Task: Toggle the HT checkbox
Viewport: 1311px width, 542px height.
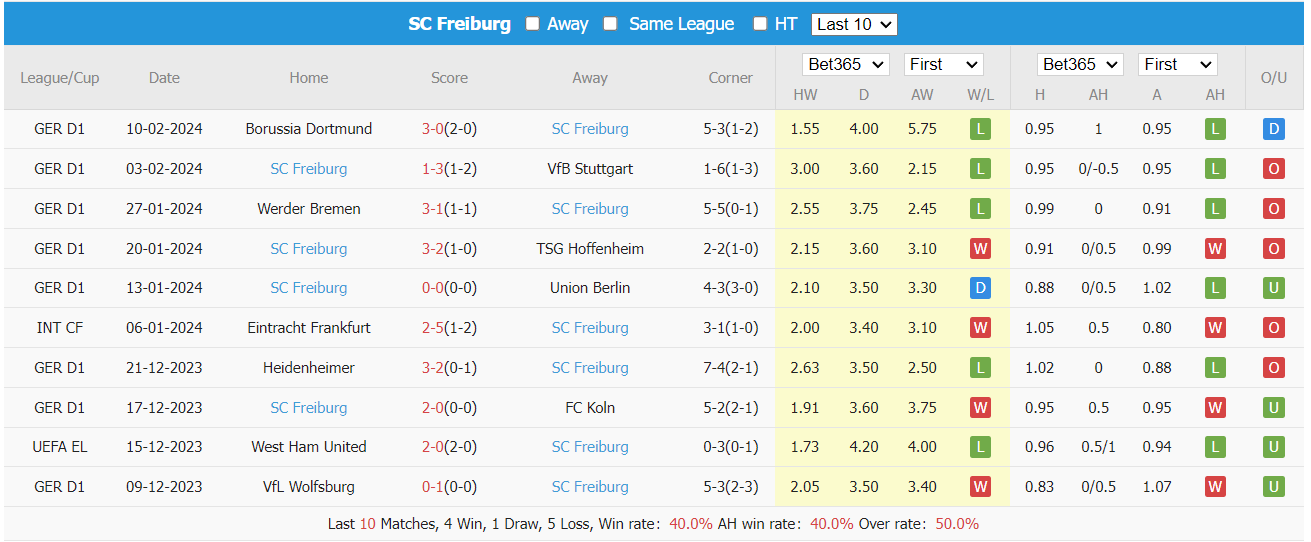Action: [760, 24]
